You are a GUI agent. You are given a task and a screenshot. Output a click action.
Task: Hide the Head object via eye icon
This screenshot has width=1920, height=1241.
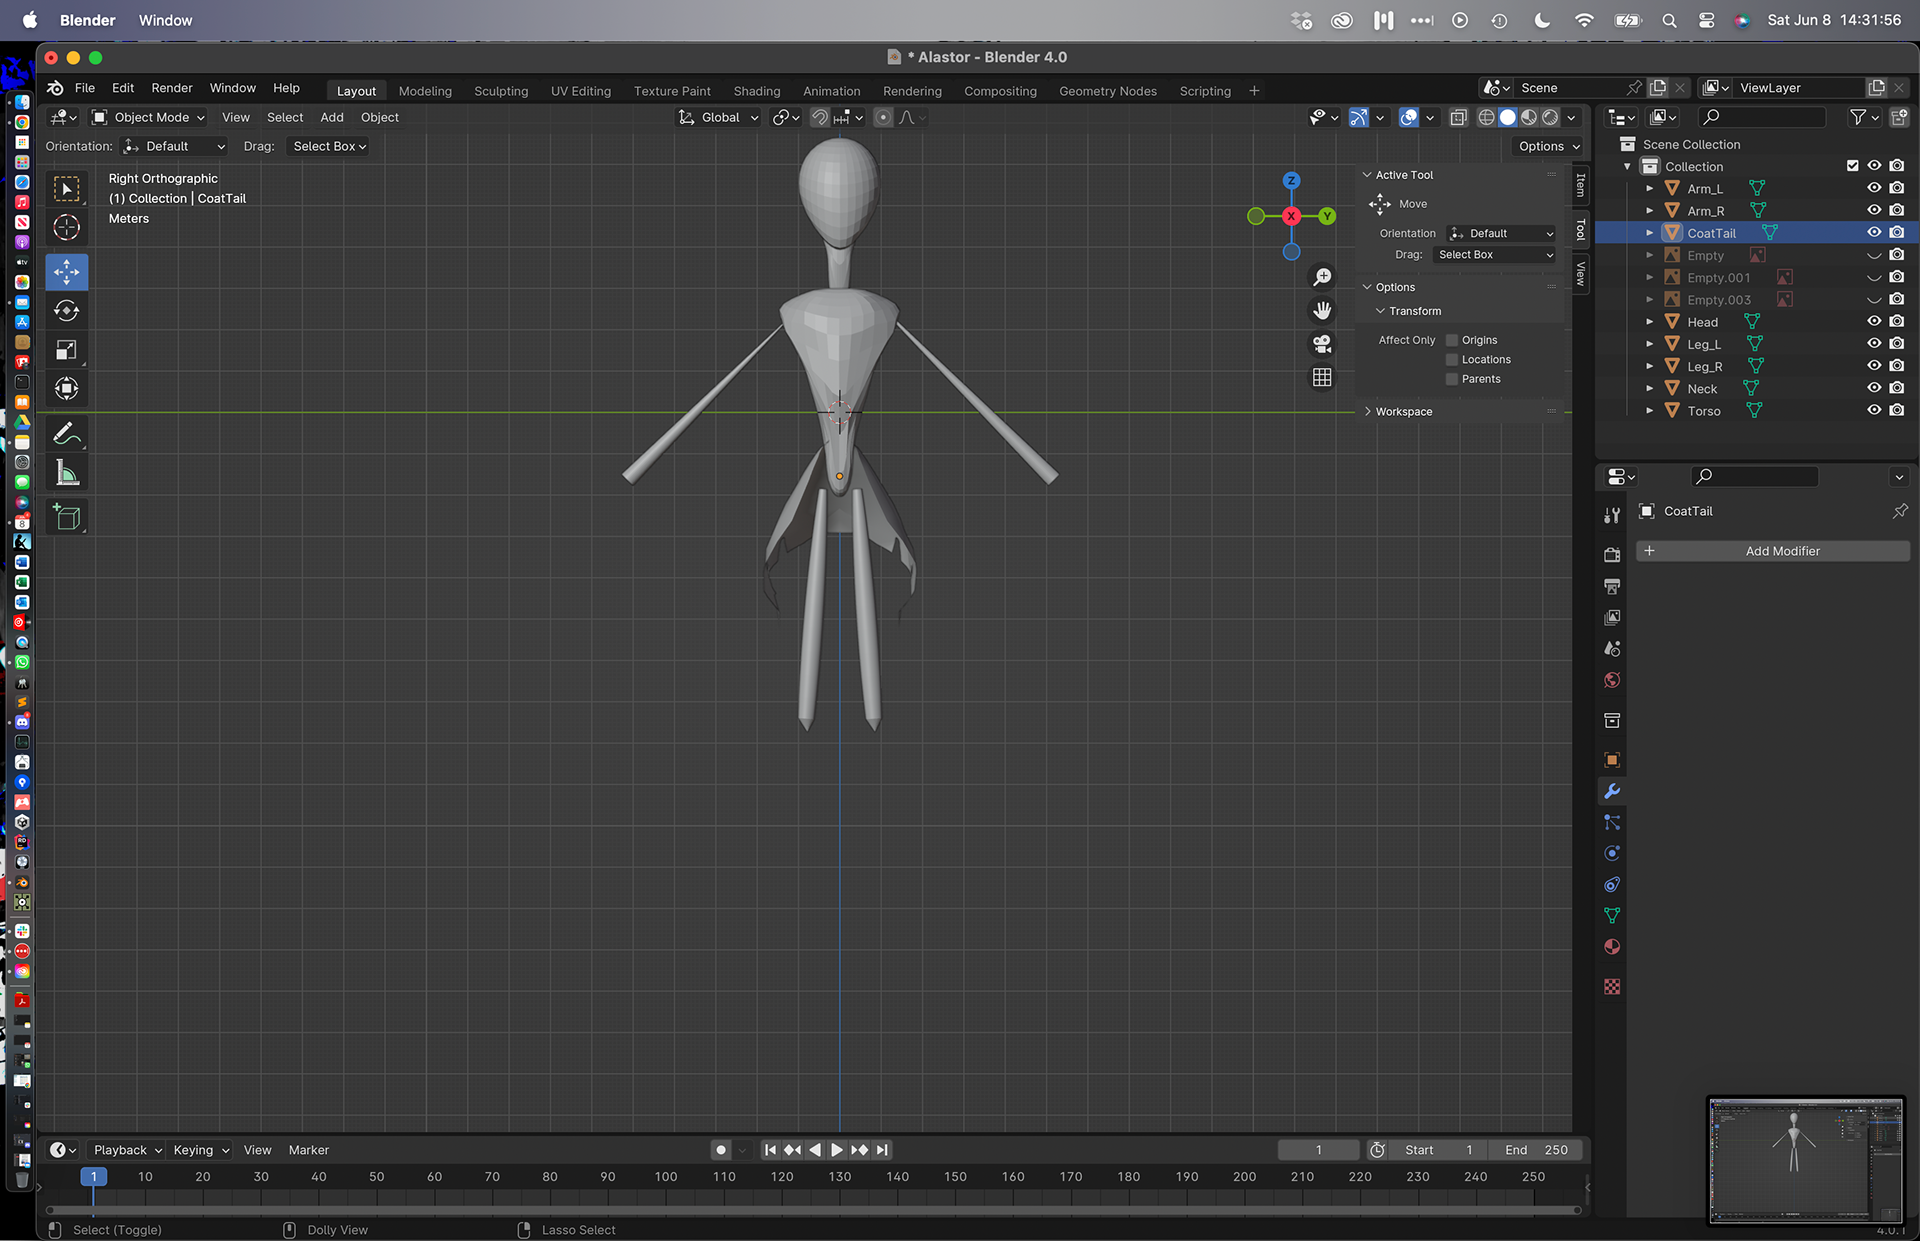[1874, 321]
